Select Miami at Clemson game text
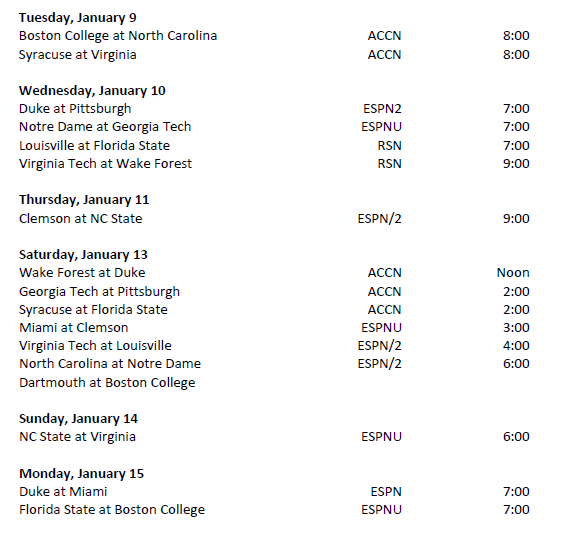 click(73, 328)
